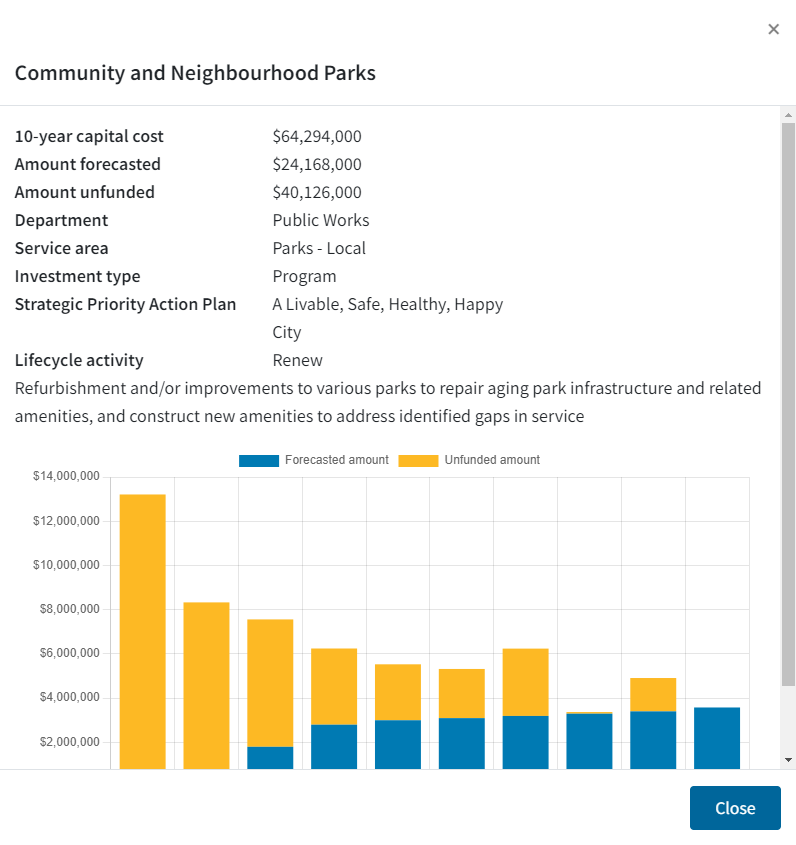Click the vertical scrollbar thumb
The height and width of the screenshot is (845, 796).
[788, 400]
